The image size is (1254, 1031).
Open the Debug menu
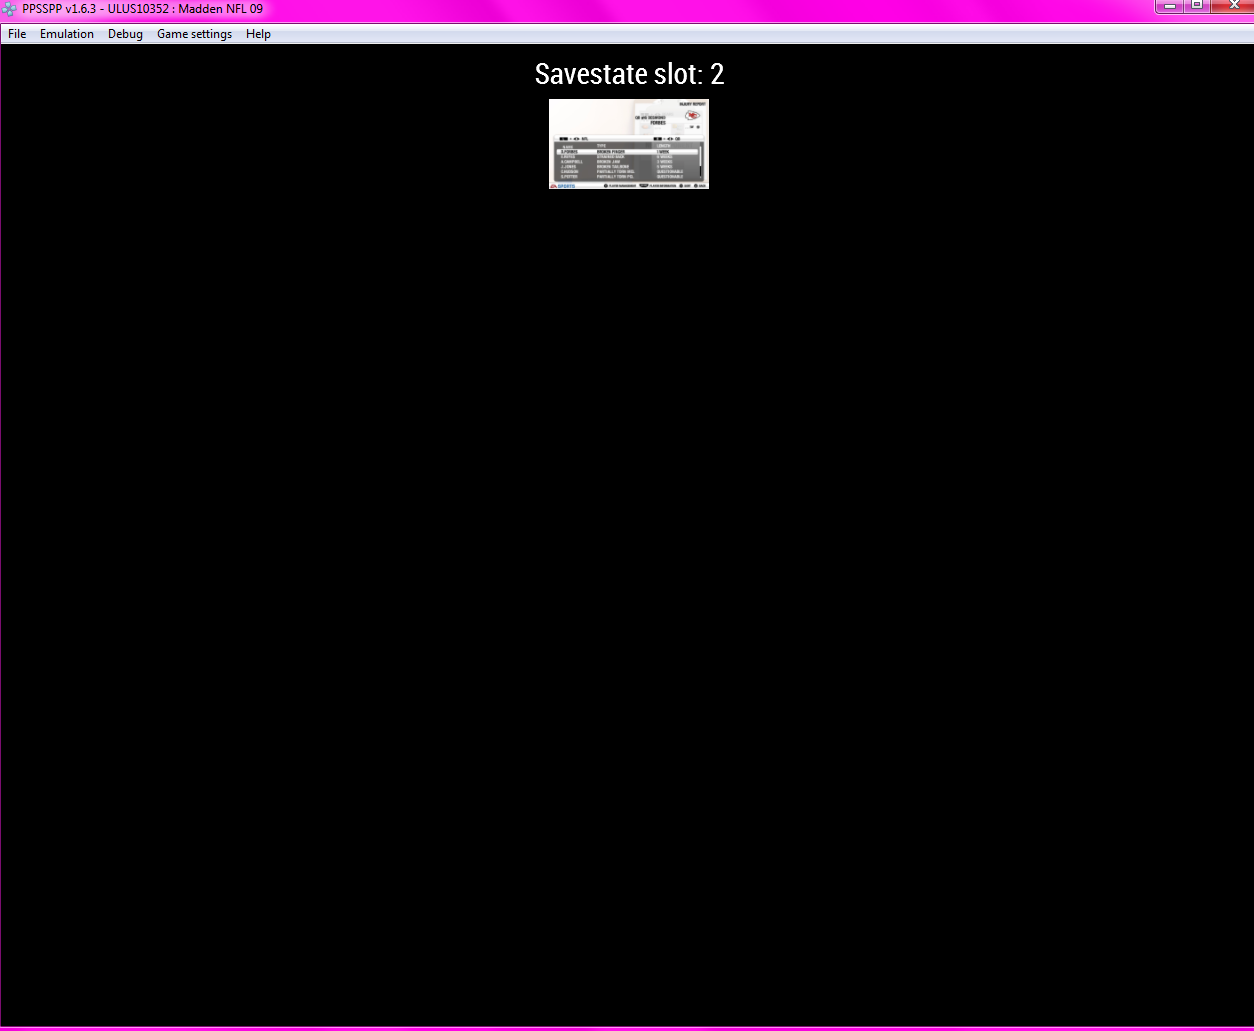click(x=125, y=34)
